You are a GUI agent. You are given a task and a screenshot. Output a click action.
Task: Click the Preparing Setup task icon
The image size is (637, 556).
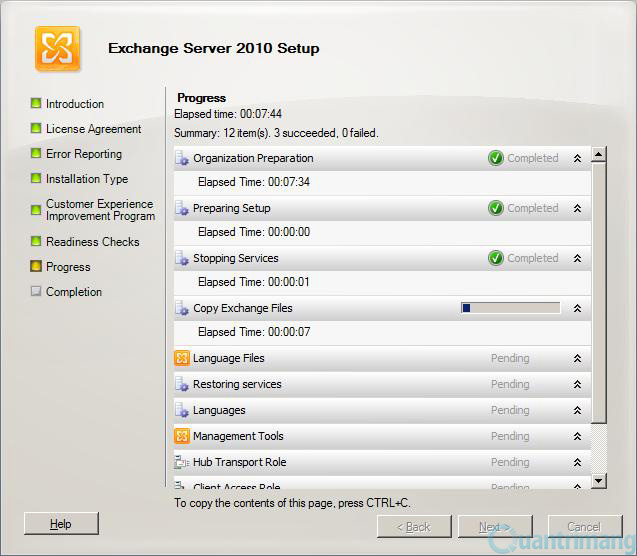click(182, 208)
